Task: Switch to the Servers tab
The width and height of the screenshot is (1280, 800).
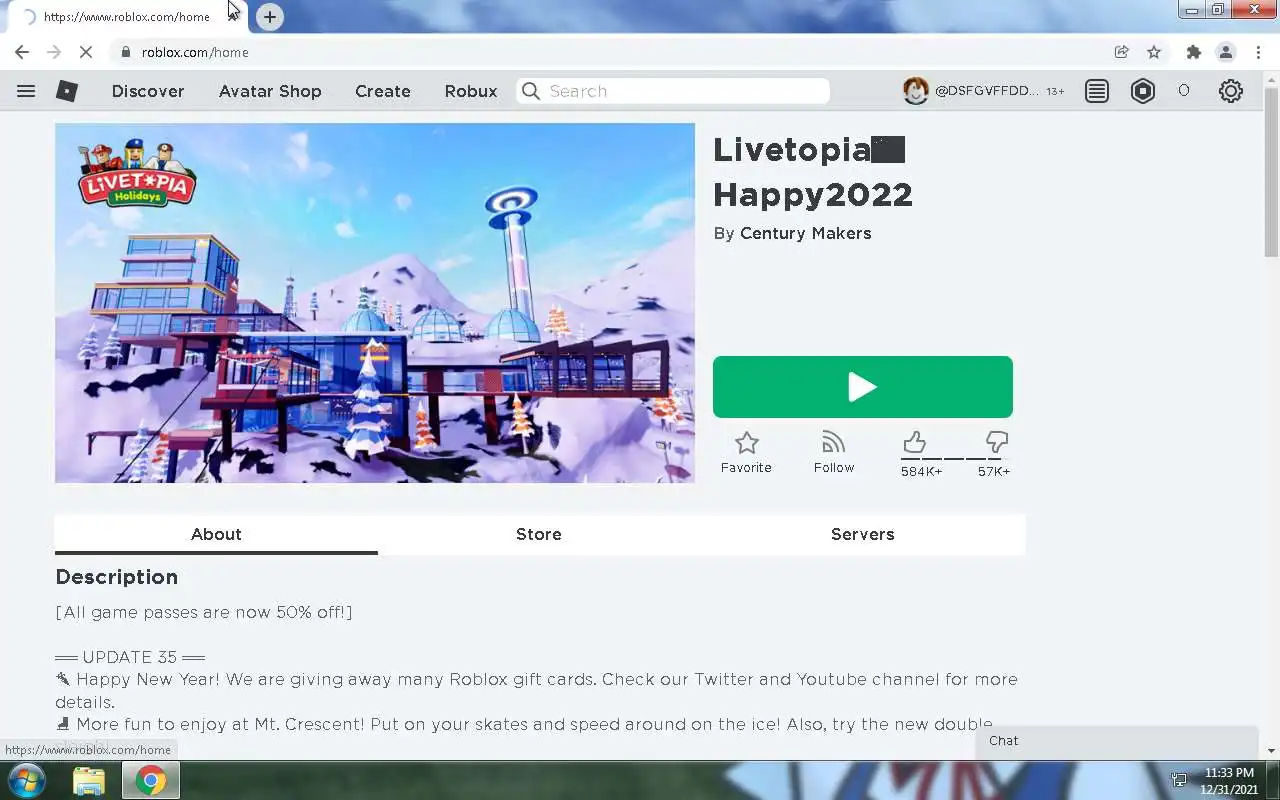Action: pyautogui.click(x=863, y=534)
